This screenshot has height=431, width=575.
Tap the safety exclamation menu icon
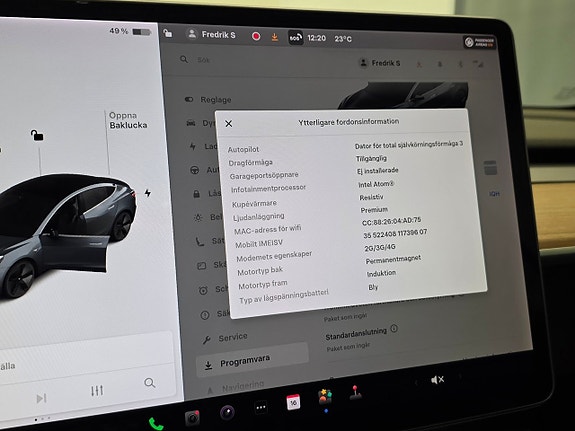pyautogui.click(x=205, y=315)
